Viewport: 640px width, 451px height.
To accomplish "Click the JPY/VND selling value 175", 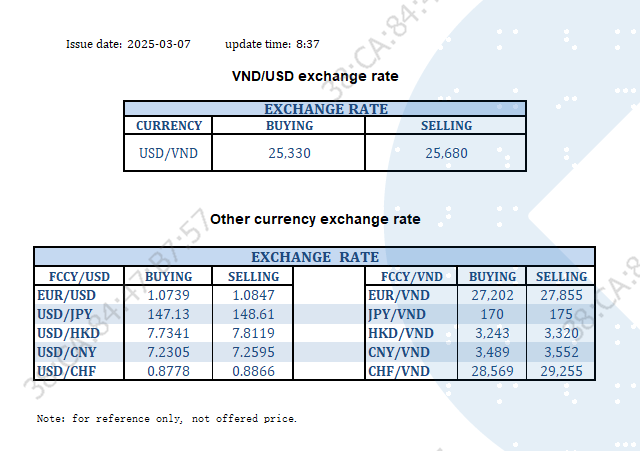I will [561, 314].
